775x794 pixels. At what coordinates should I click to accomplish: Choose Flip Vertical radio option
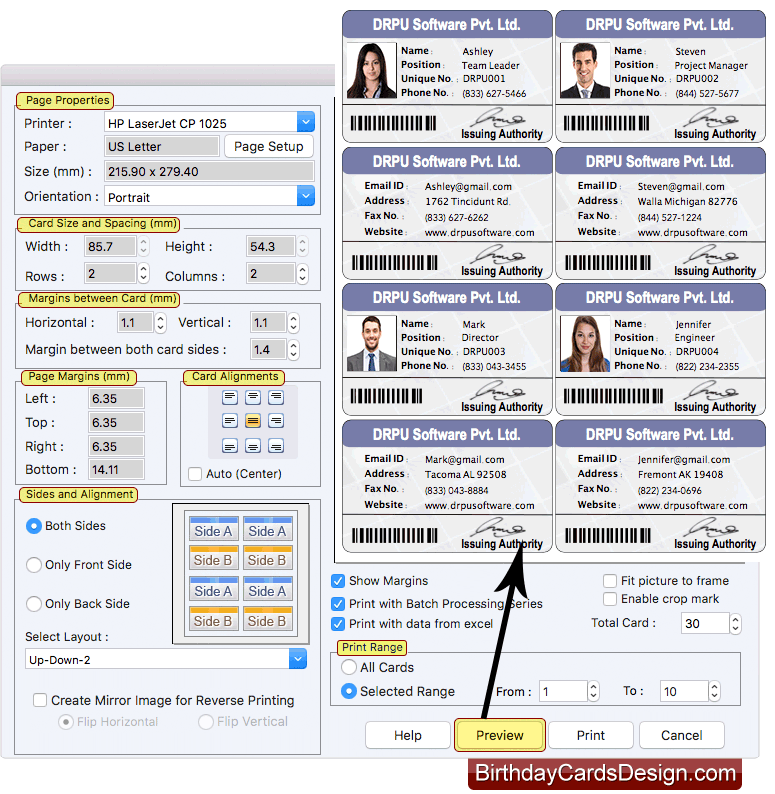(206, 722)
